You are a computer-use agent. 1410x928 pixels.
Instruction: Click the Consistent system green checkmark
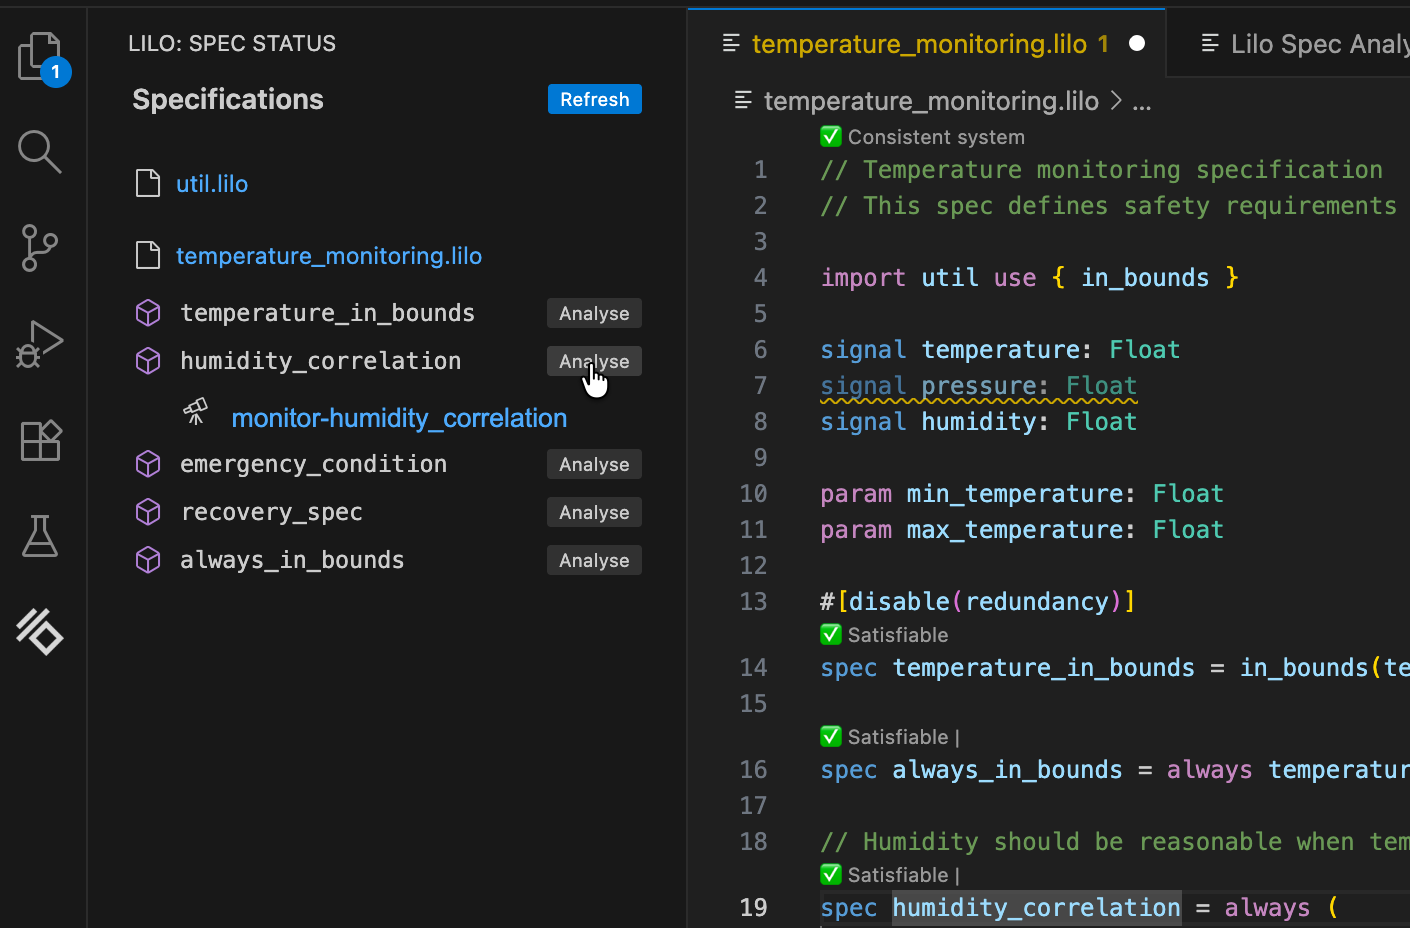click(831, 136)
